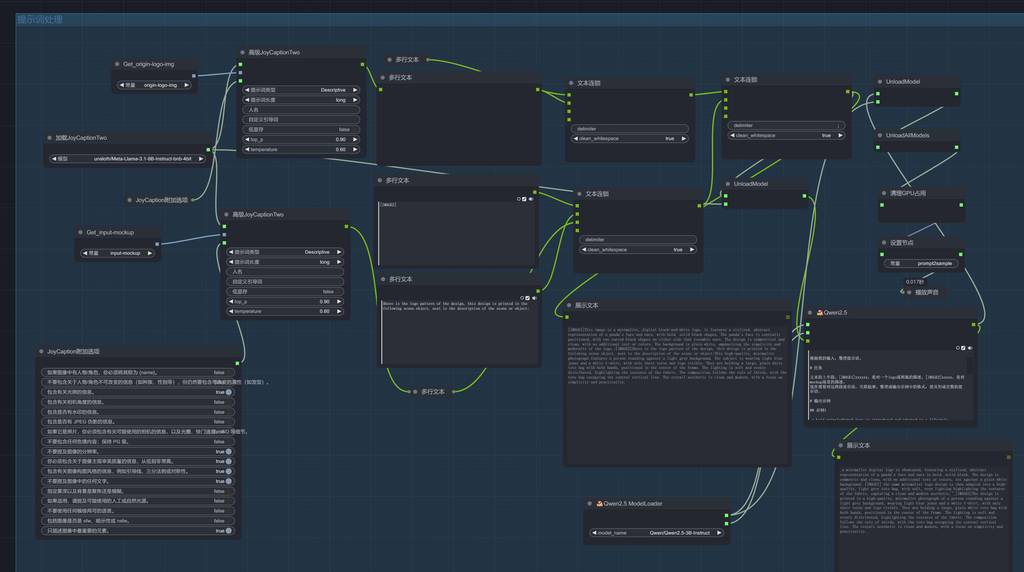Click the collapse dot on 播放声音 node
The width and height of the screenshot is (1024, 572).
click(x=909, y=292)
